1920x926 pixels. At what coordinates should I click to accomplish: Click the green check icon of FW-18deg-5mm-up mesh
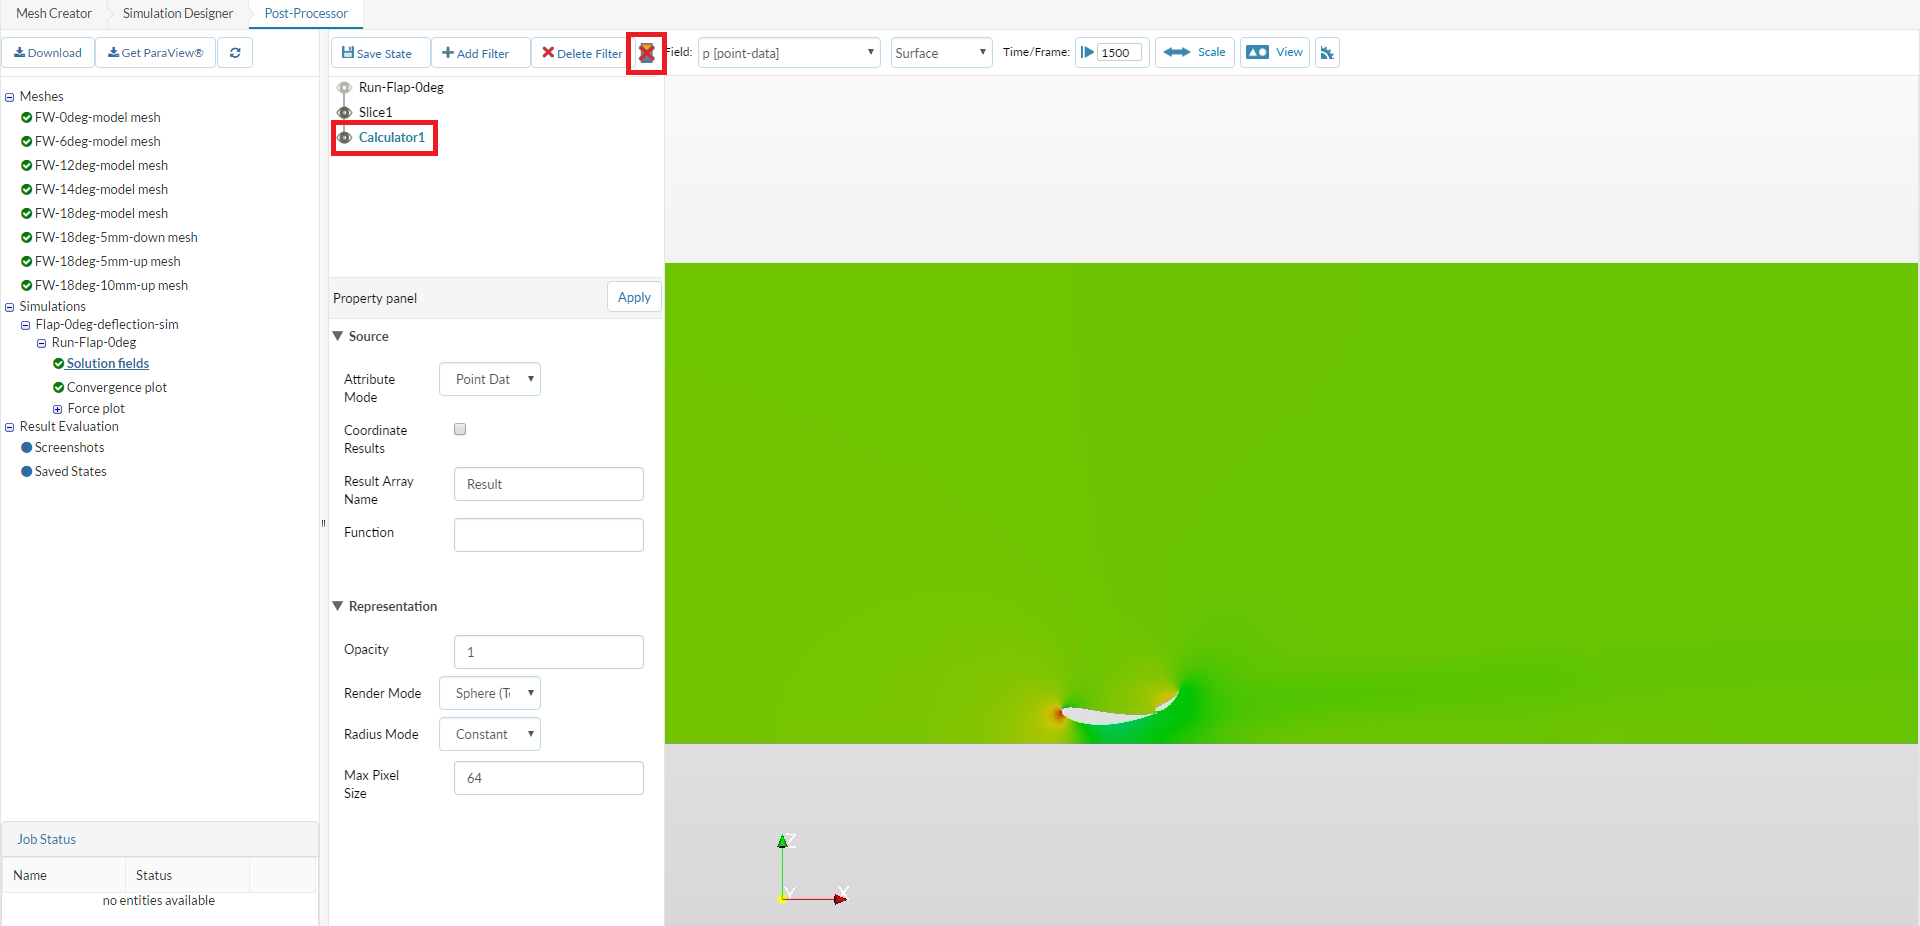point(26,262)
